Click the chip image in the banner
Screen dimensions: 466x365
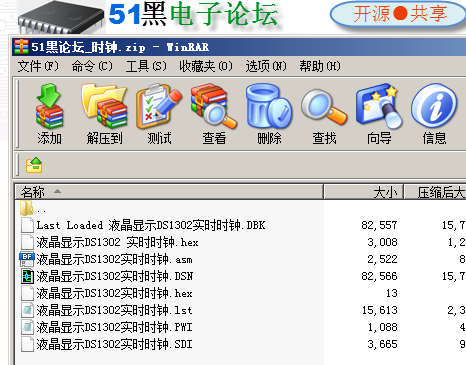(x=61, y=17)
